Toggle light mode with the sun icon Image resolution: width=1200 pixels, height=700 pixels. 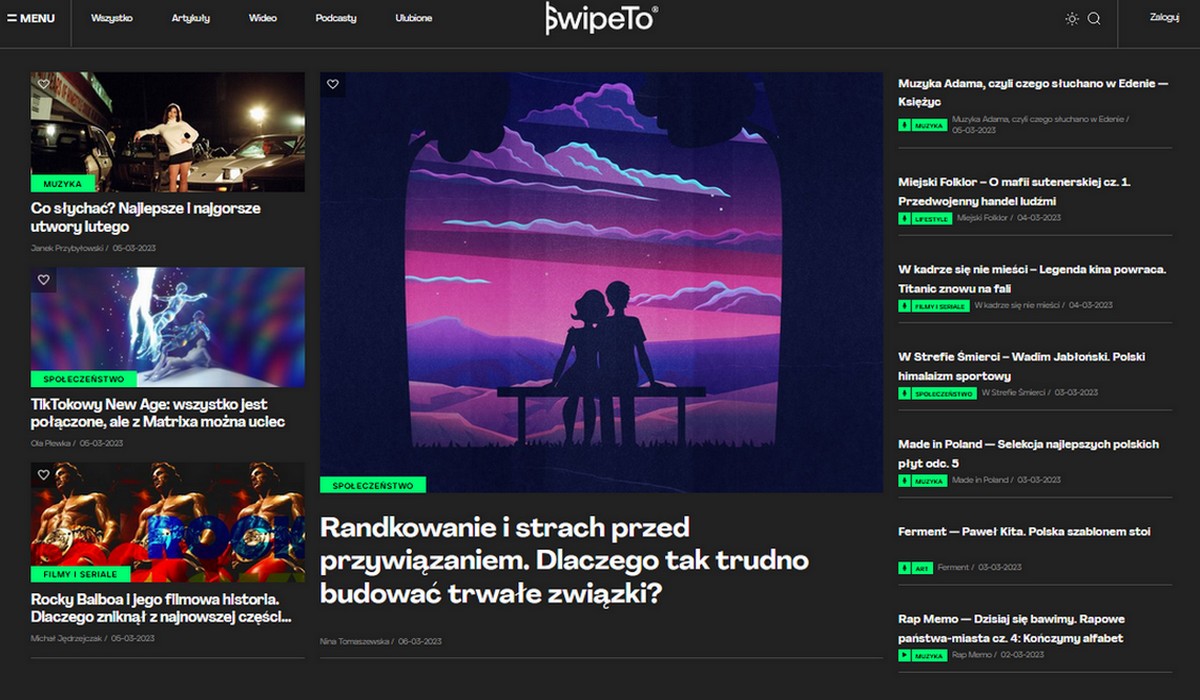point(1071,17)
